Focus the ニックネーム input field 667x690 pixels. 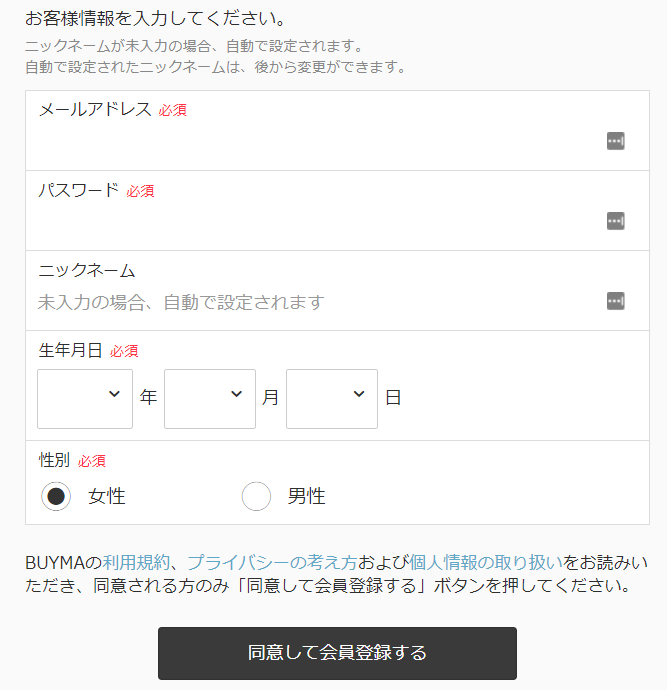pos(319,302)
